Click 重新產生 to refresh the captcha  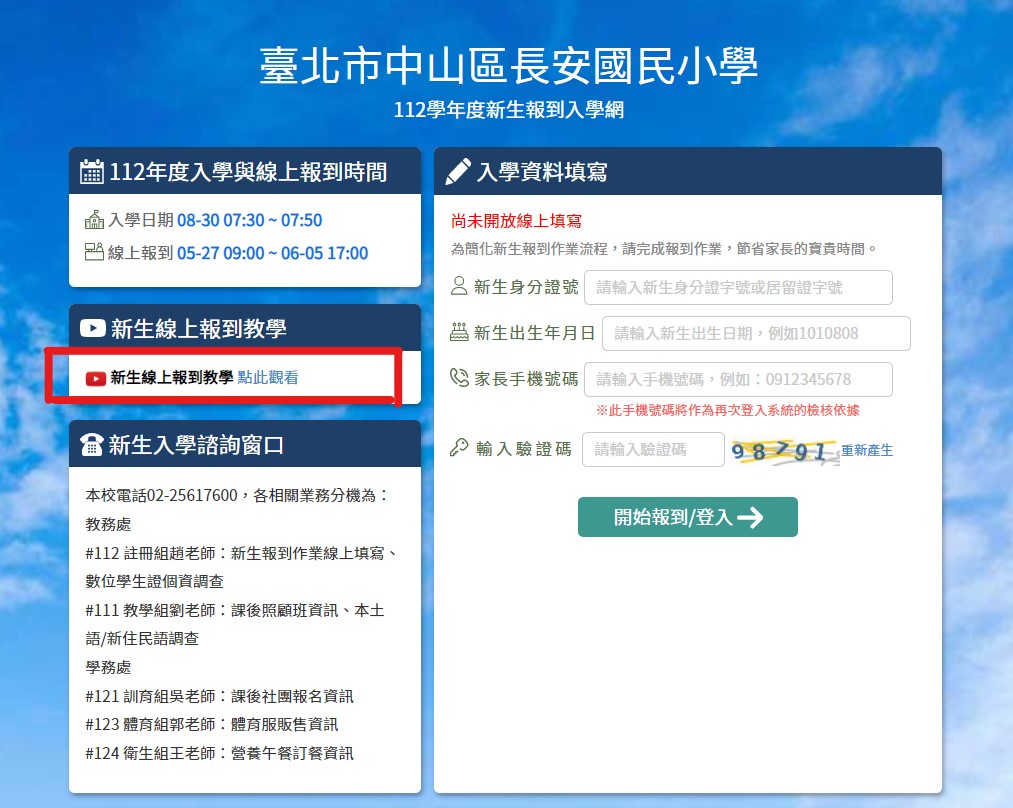866,451
